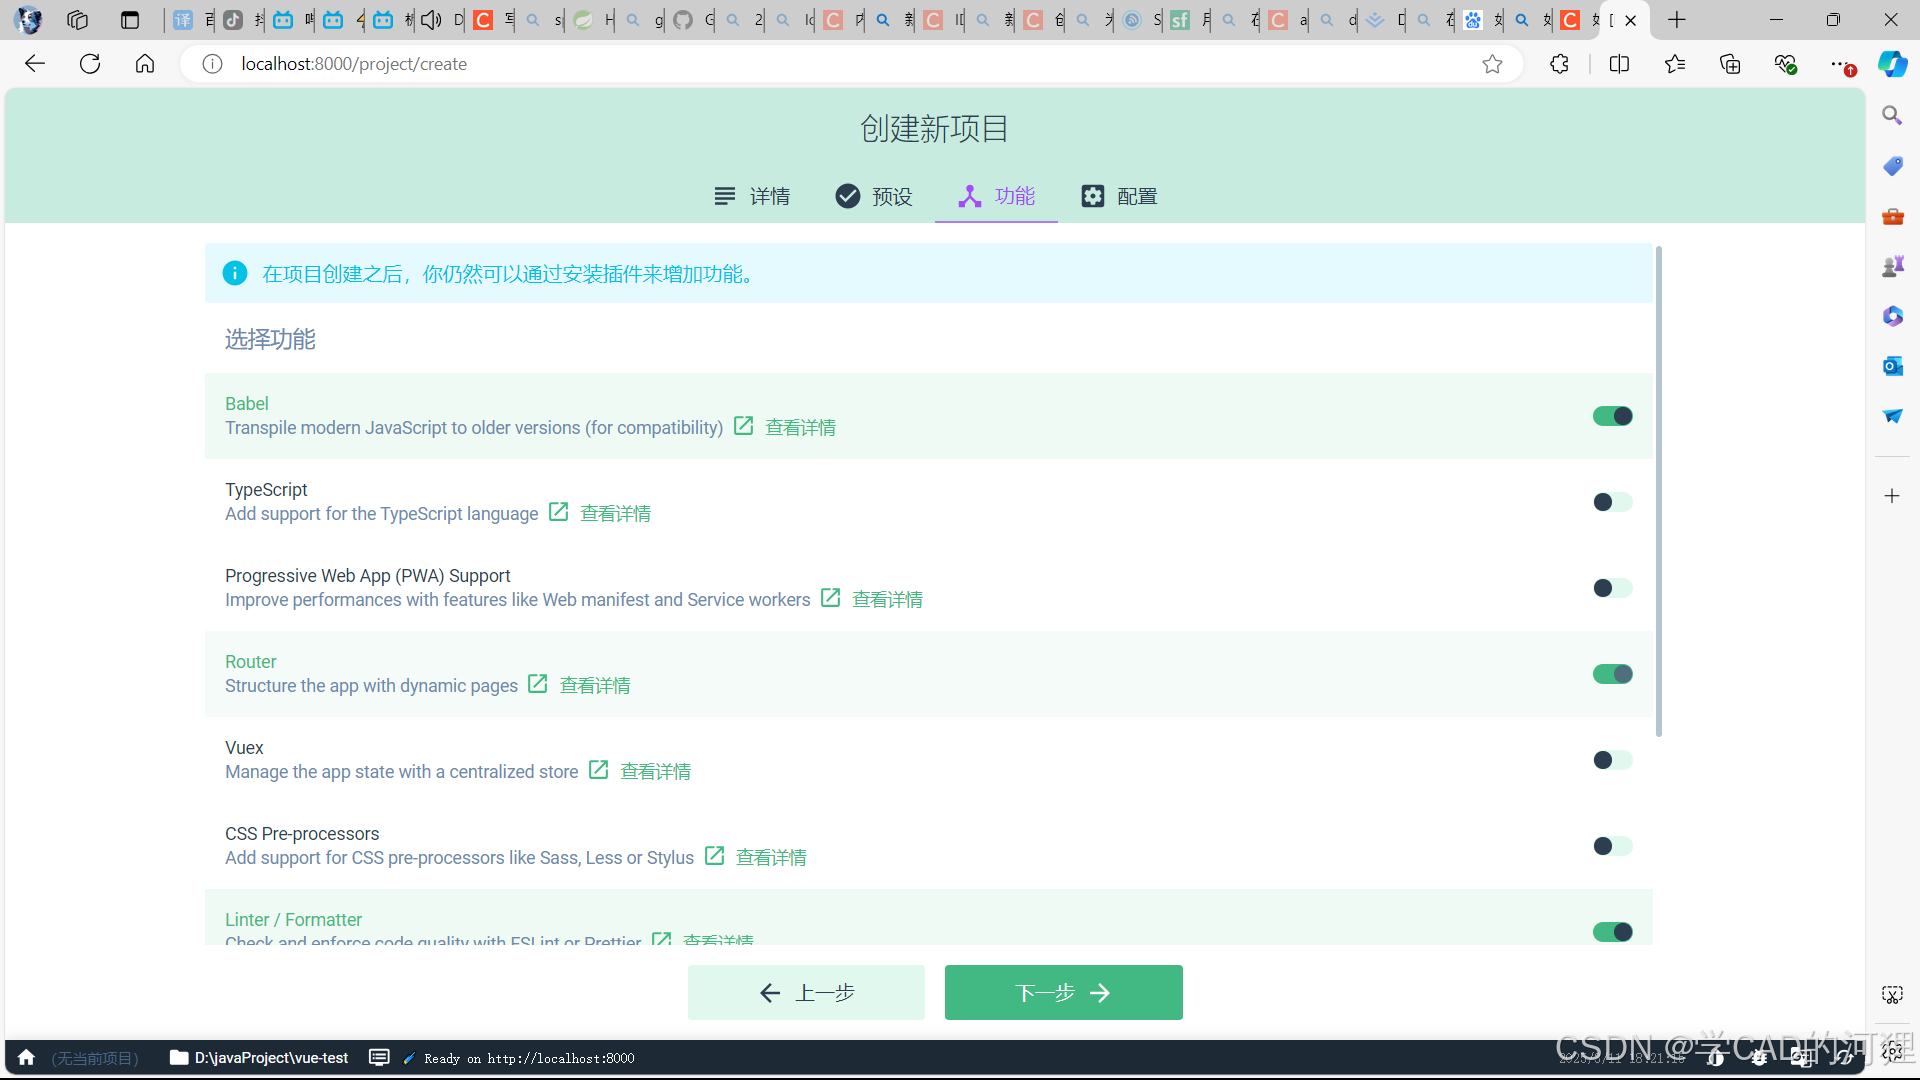Click the console log icon in status bar

click(379, 1057)
